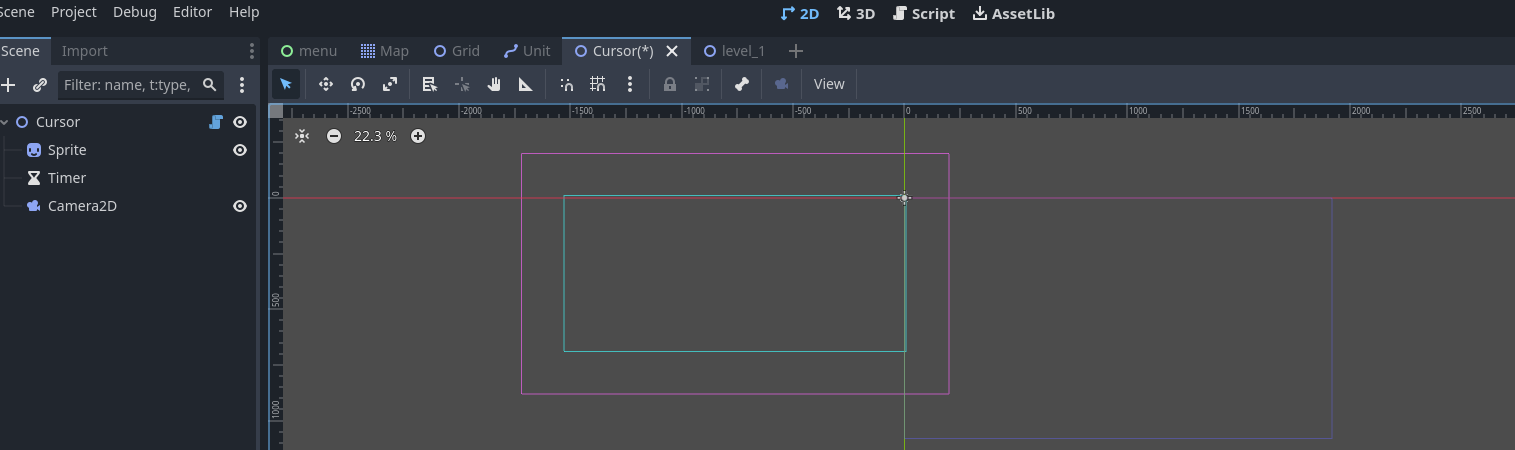
Task: Center the view using zoom reset icon
Action: 302,136
